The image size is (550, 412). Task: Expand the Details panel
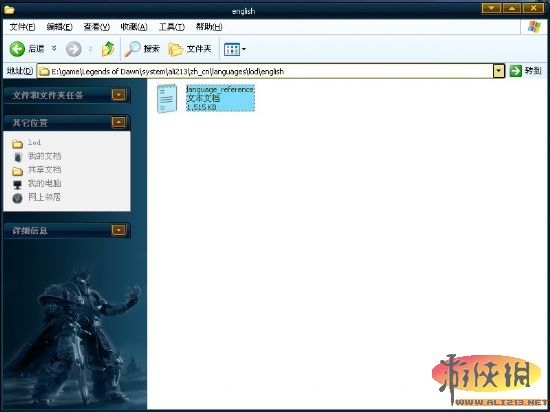[x=119, y=230]
